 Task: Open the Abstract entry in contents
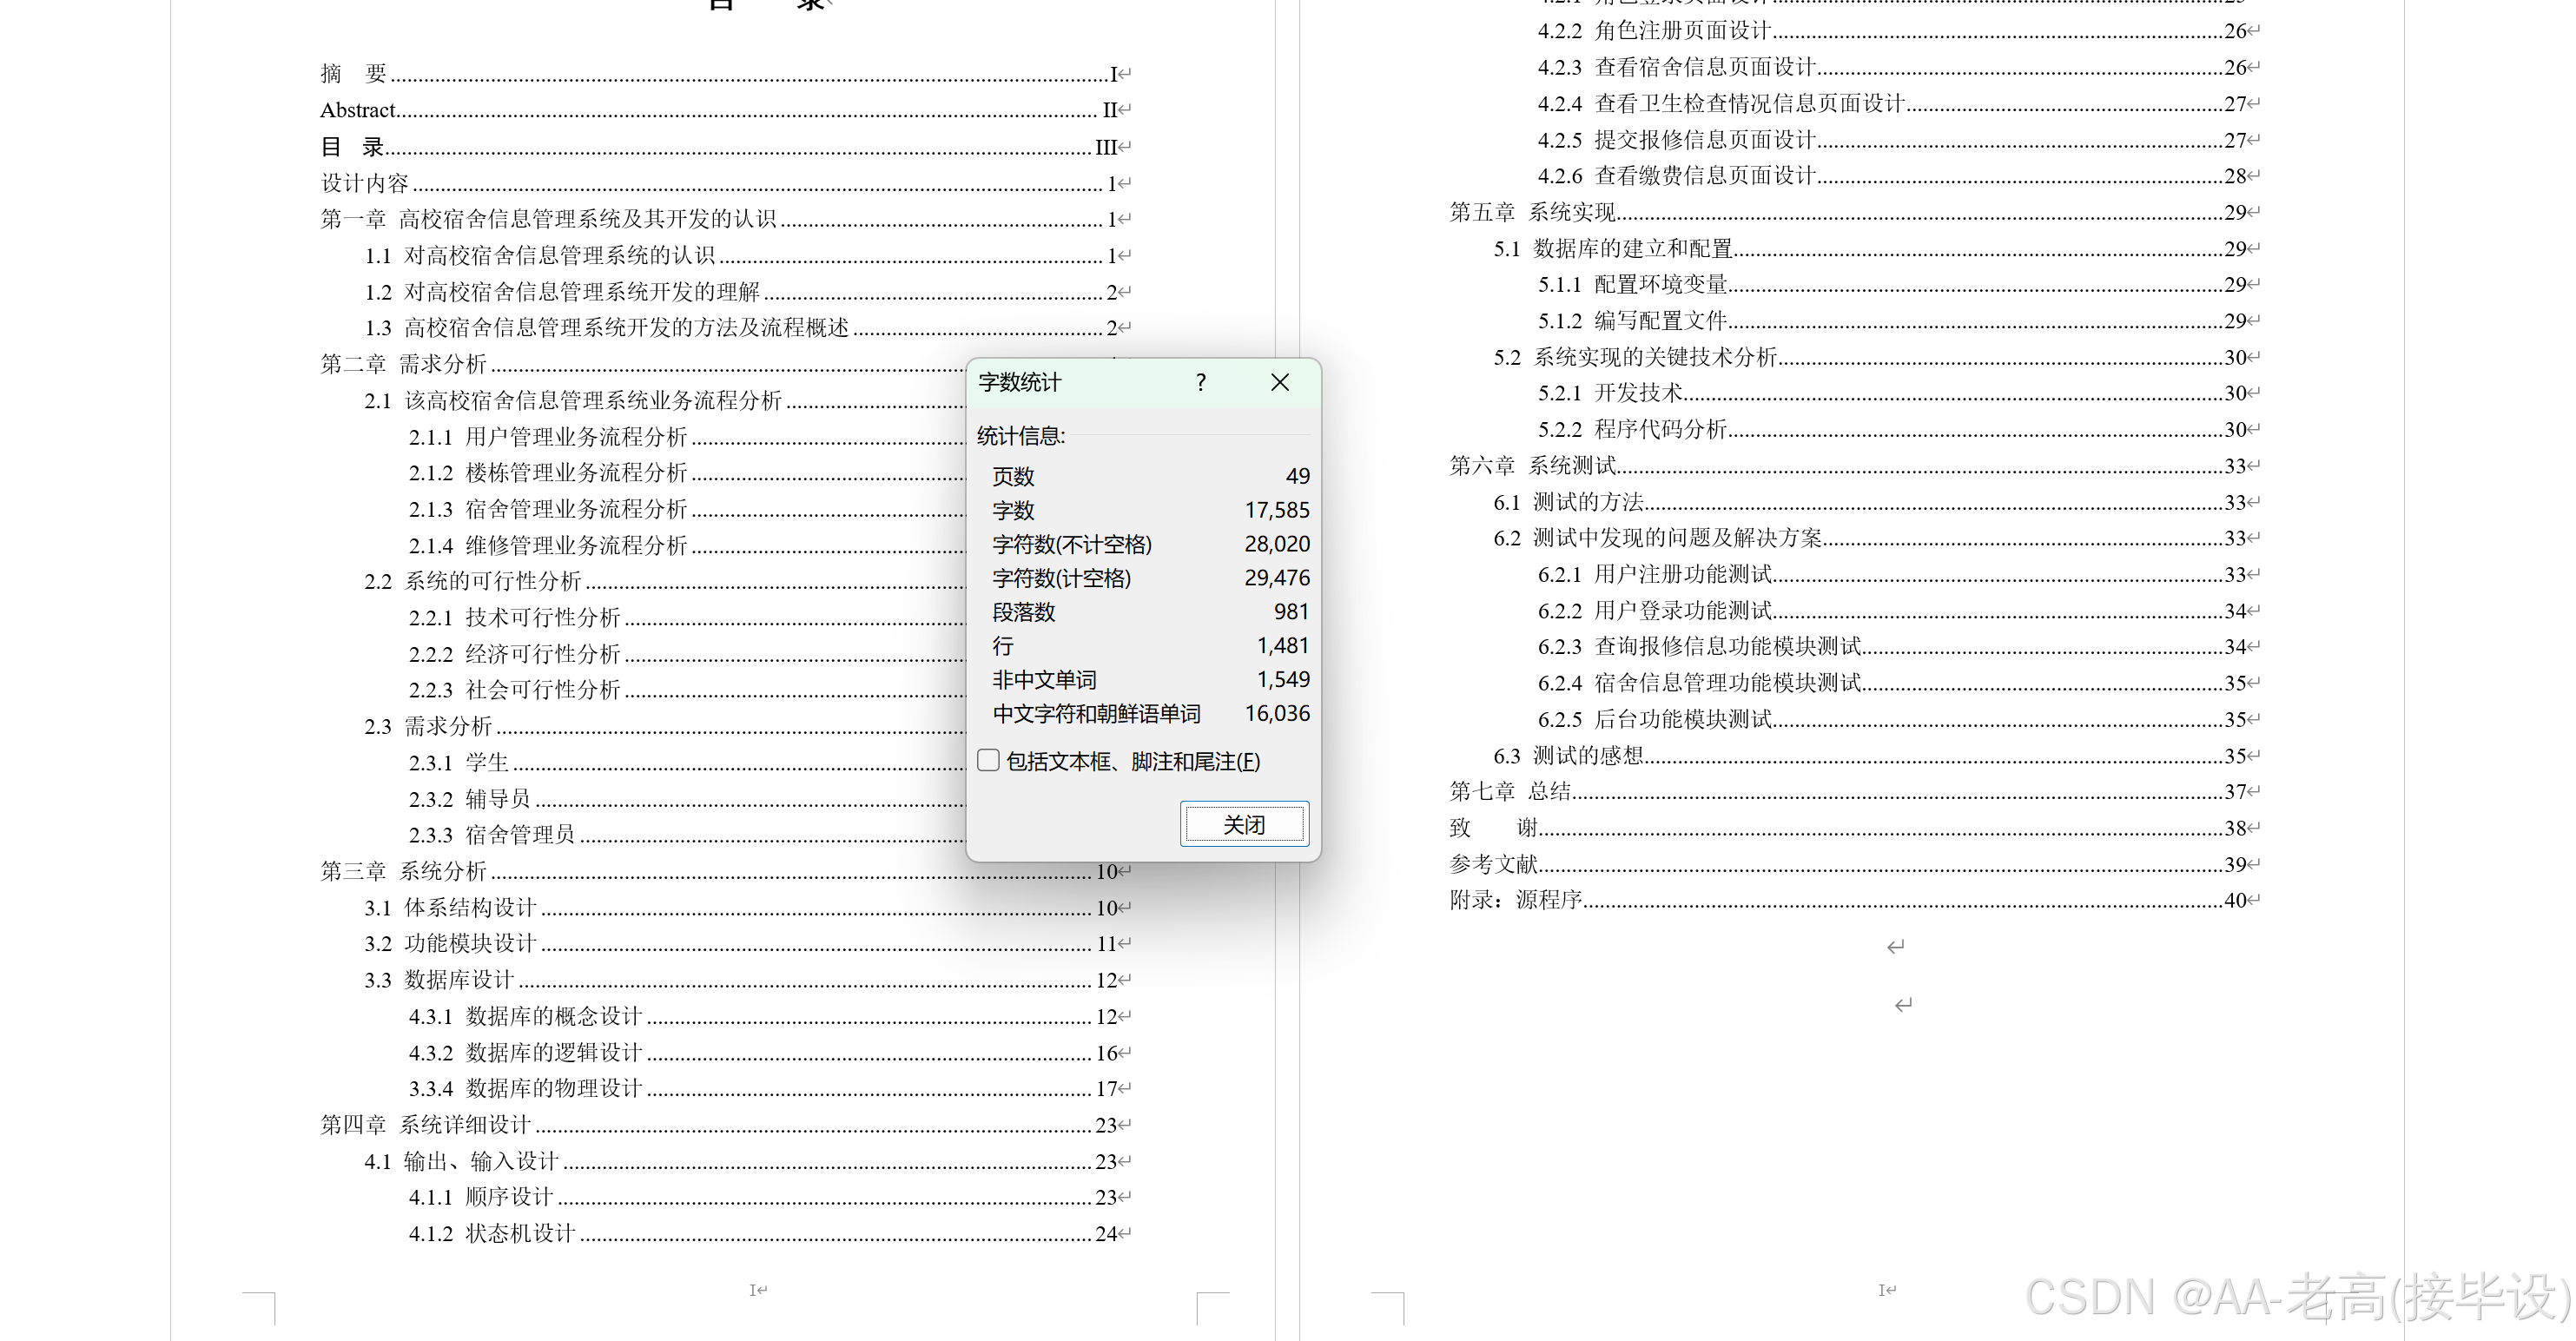coord(358,110)
